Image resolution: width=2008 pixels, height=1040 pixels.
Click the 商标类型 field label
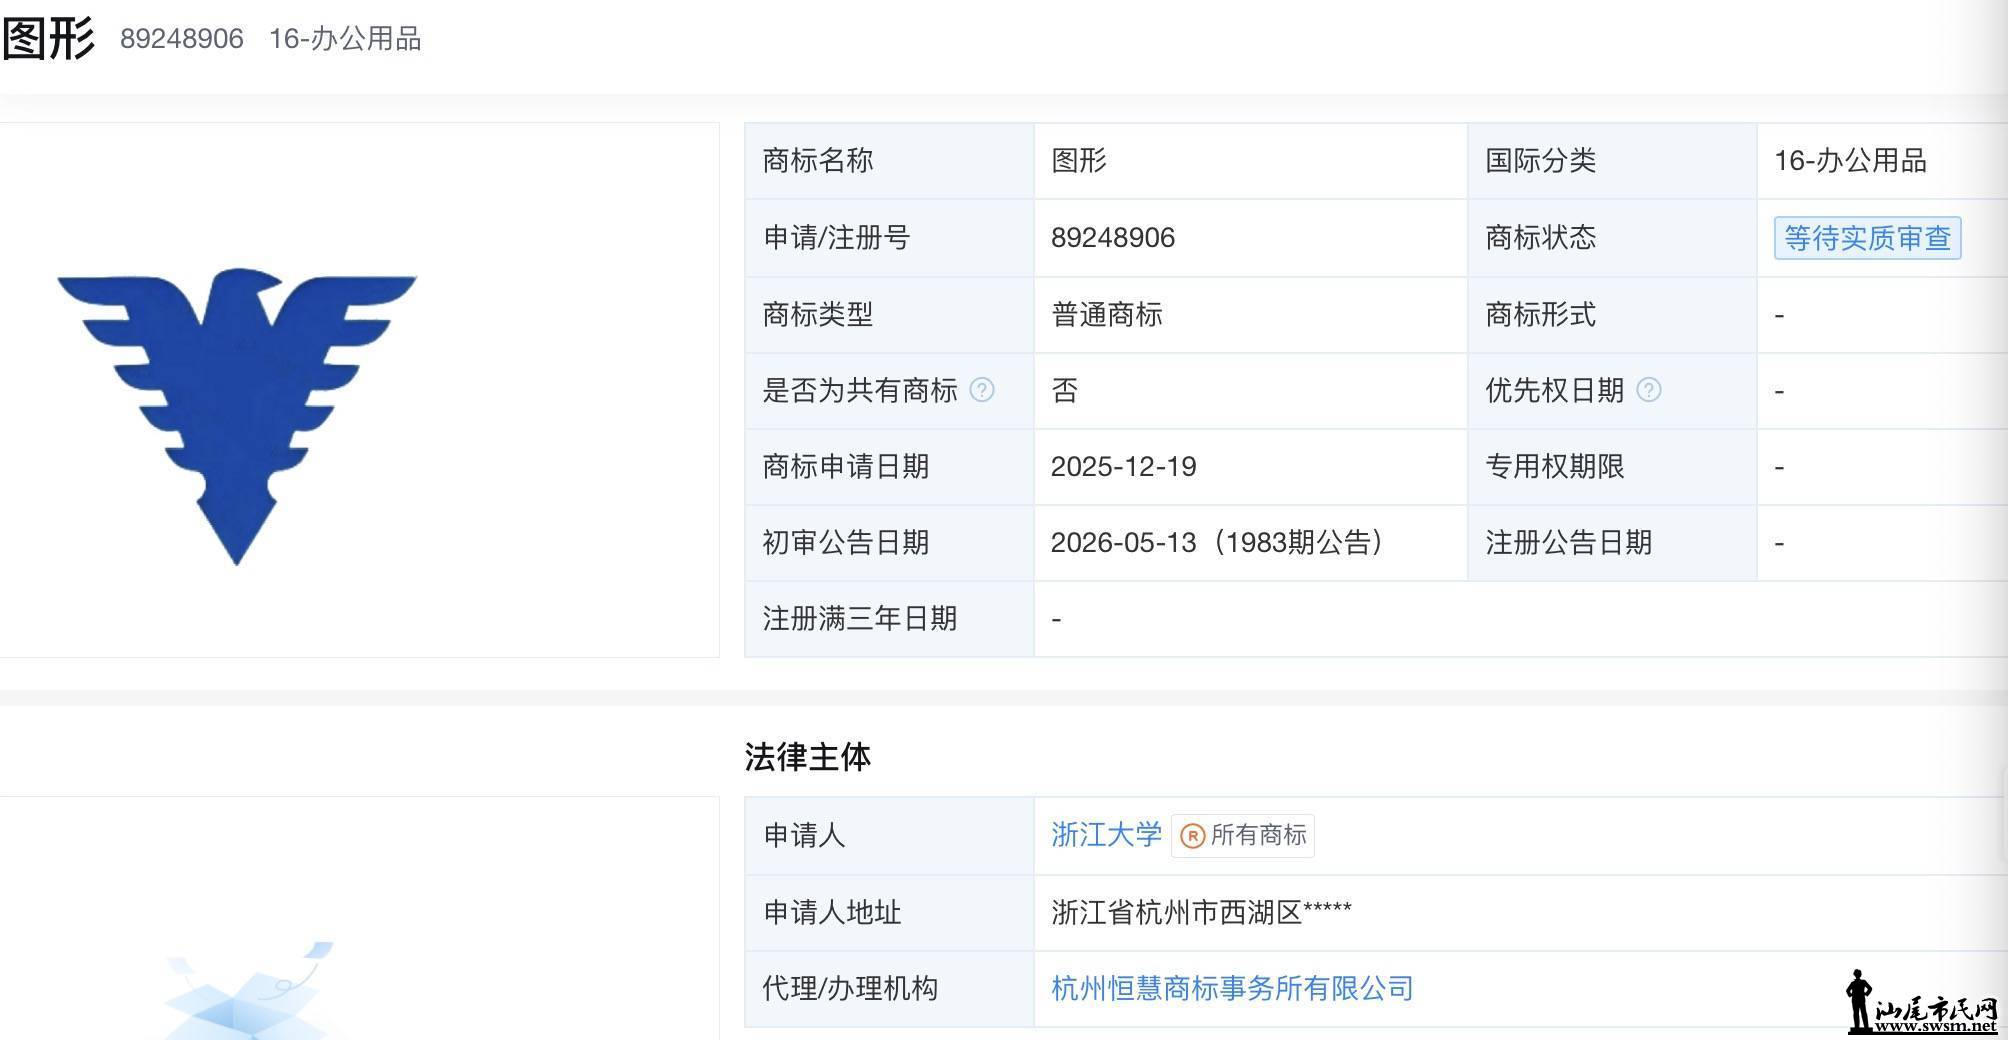tap(818, 315)
